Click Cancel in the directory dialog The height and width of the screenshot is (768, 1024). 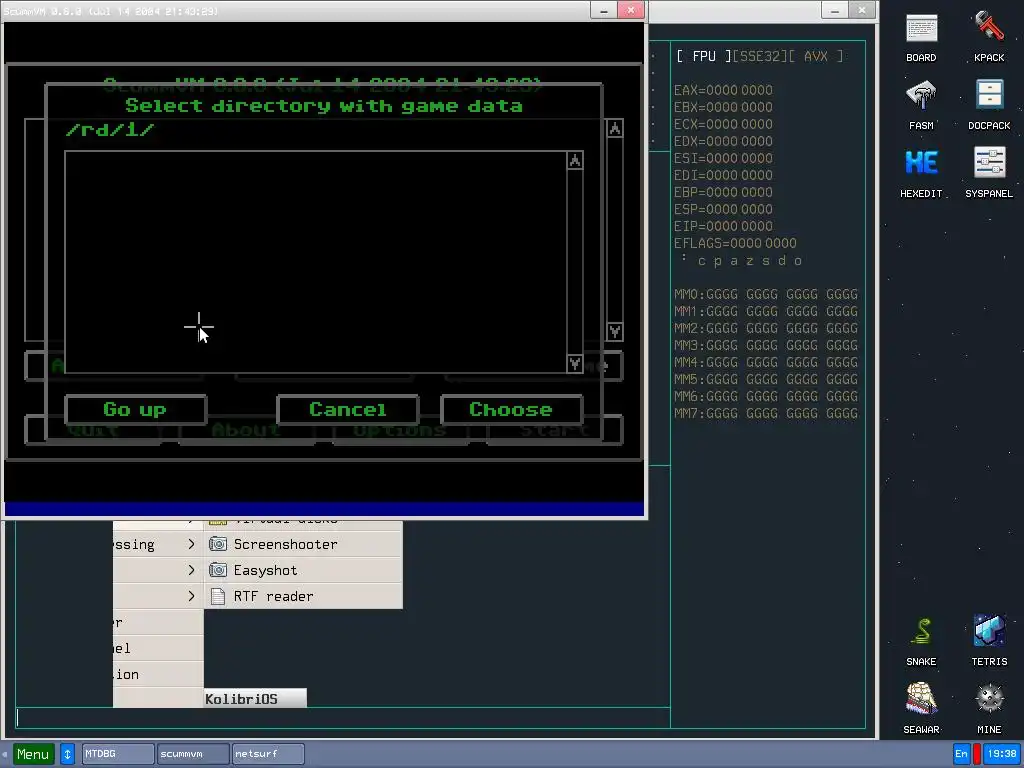(347, 409)
